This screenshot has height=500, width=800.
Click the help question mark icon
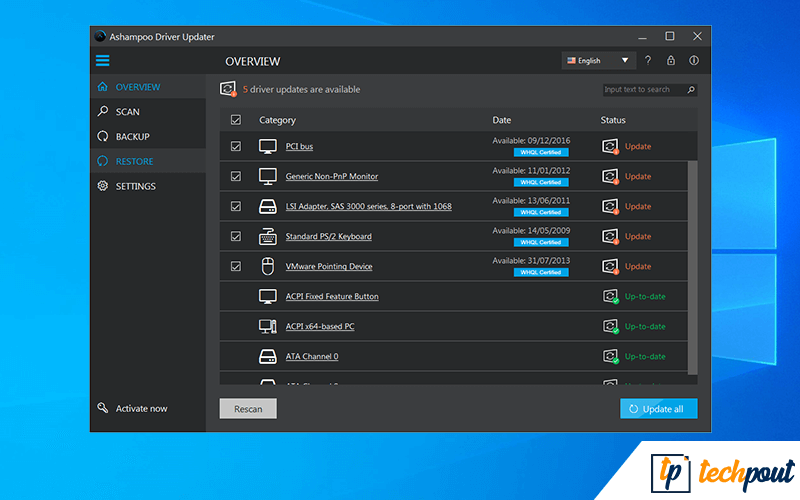point(647,61)
